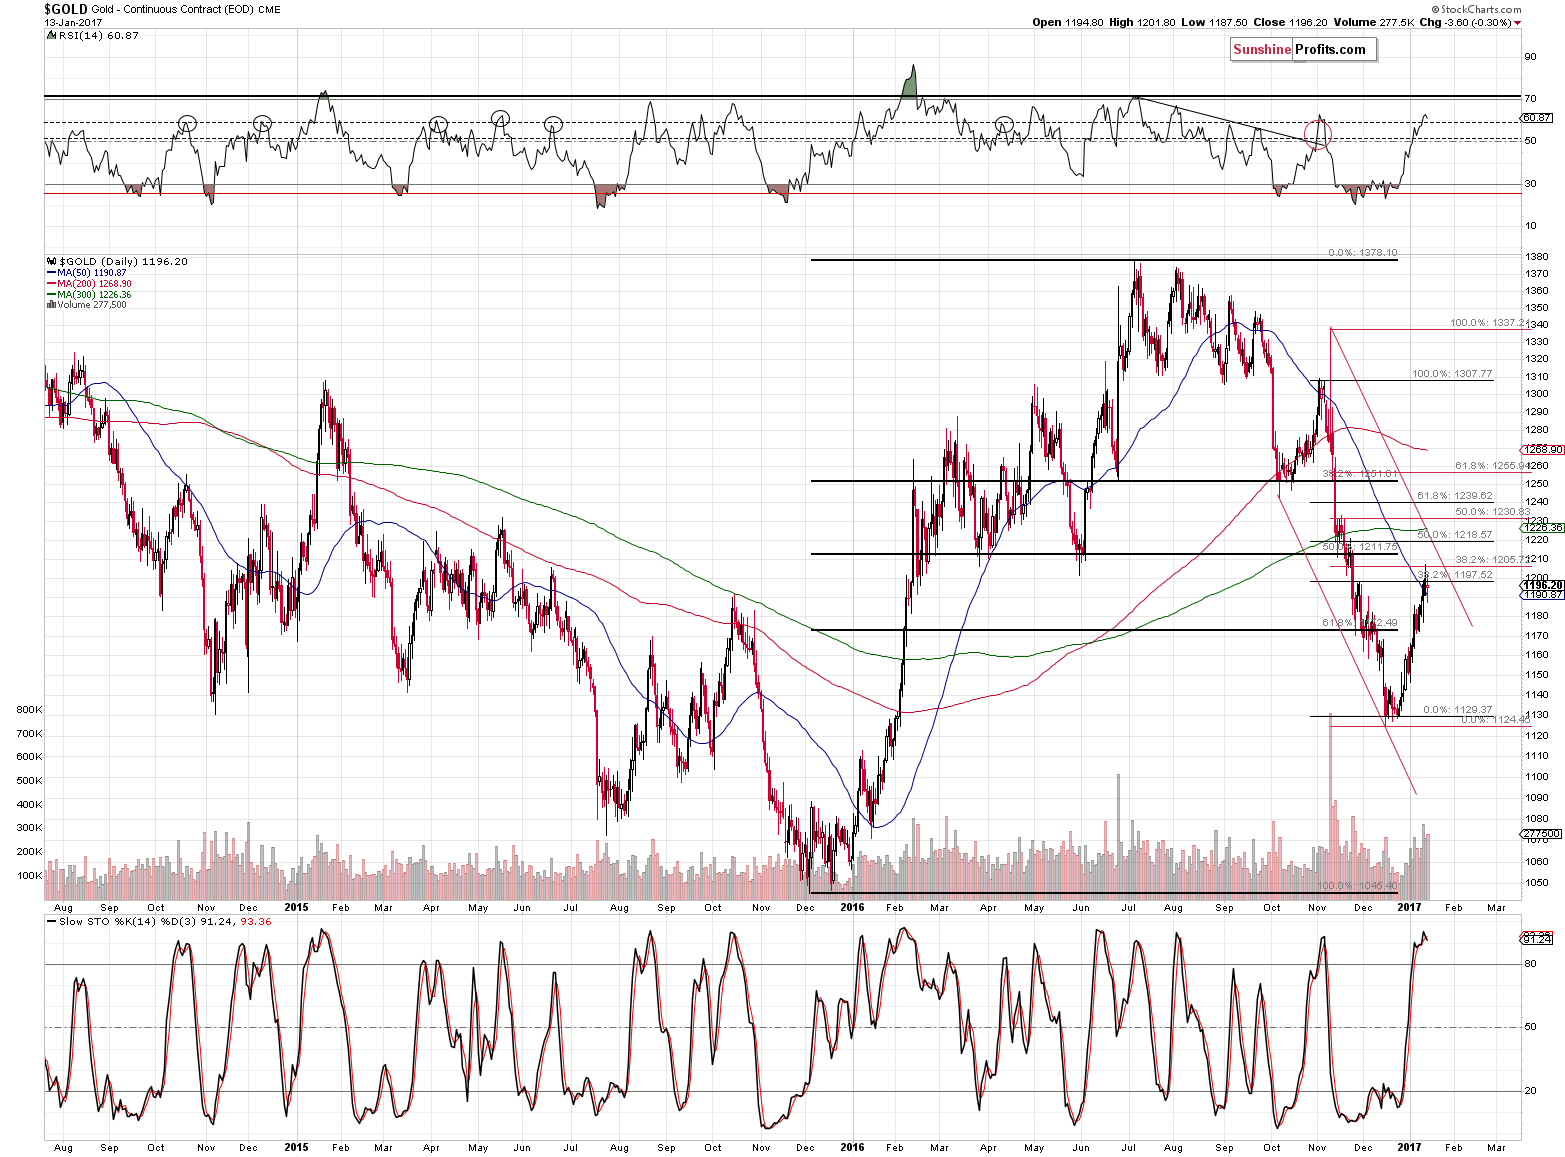1565x1157 pixels.
Task: Click the 277500 volume tag on right axis
Action: pos(1541,833)
